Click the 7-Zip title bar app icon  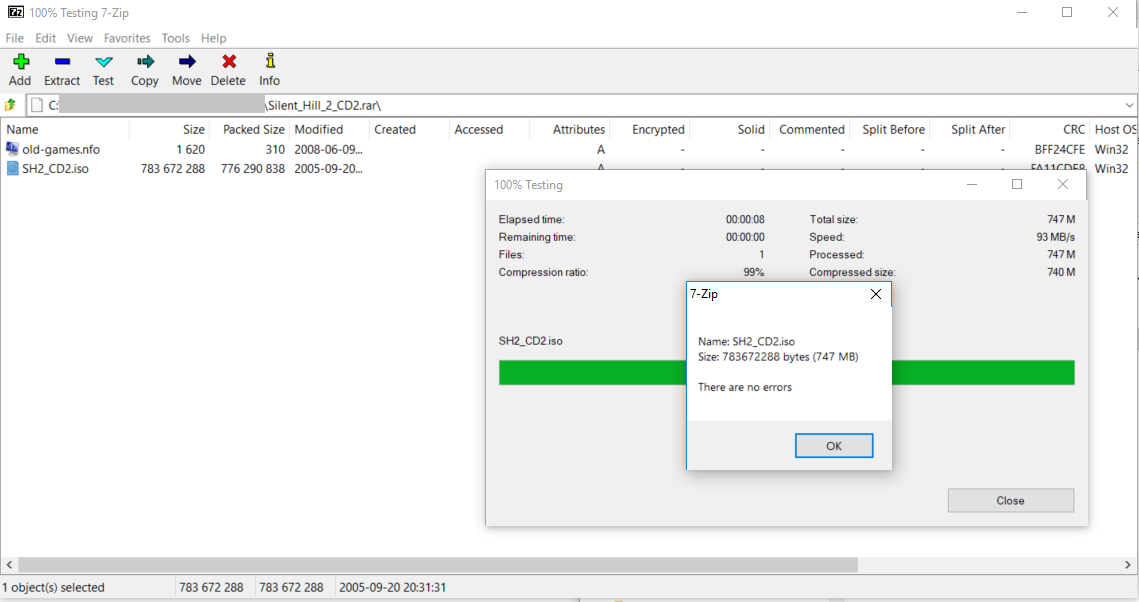[x=15, y=12]
